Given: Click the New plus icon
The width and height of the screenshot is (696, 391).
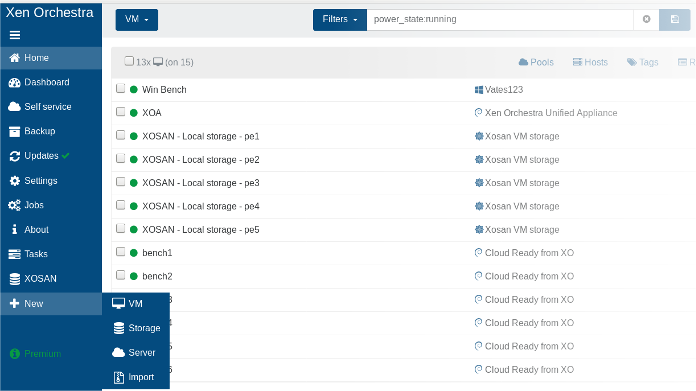Looking at the screenshot, I should coord(15,304).
